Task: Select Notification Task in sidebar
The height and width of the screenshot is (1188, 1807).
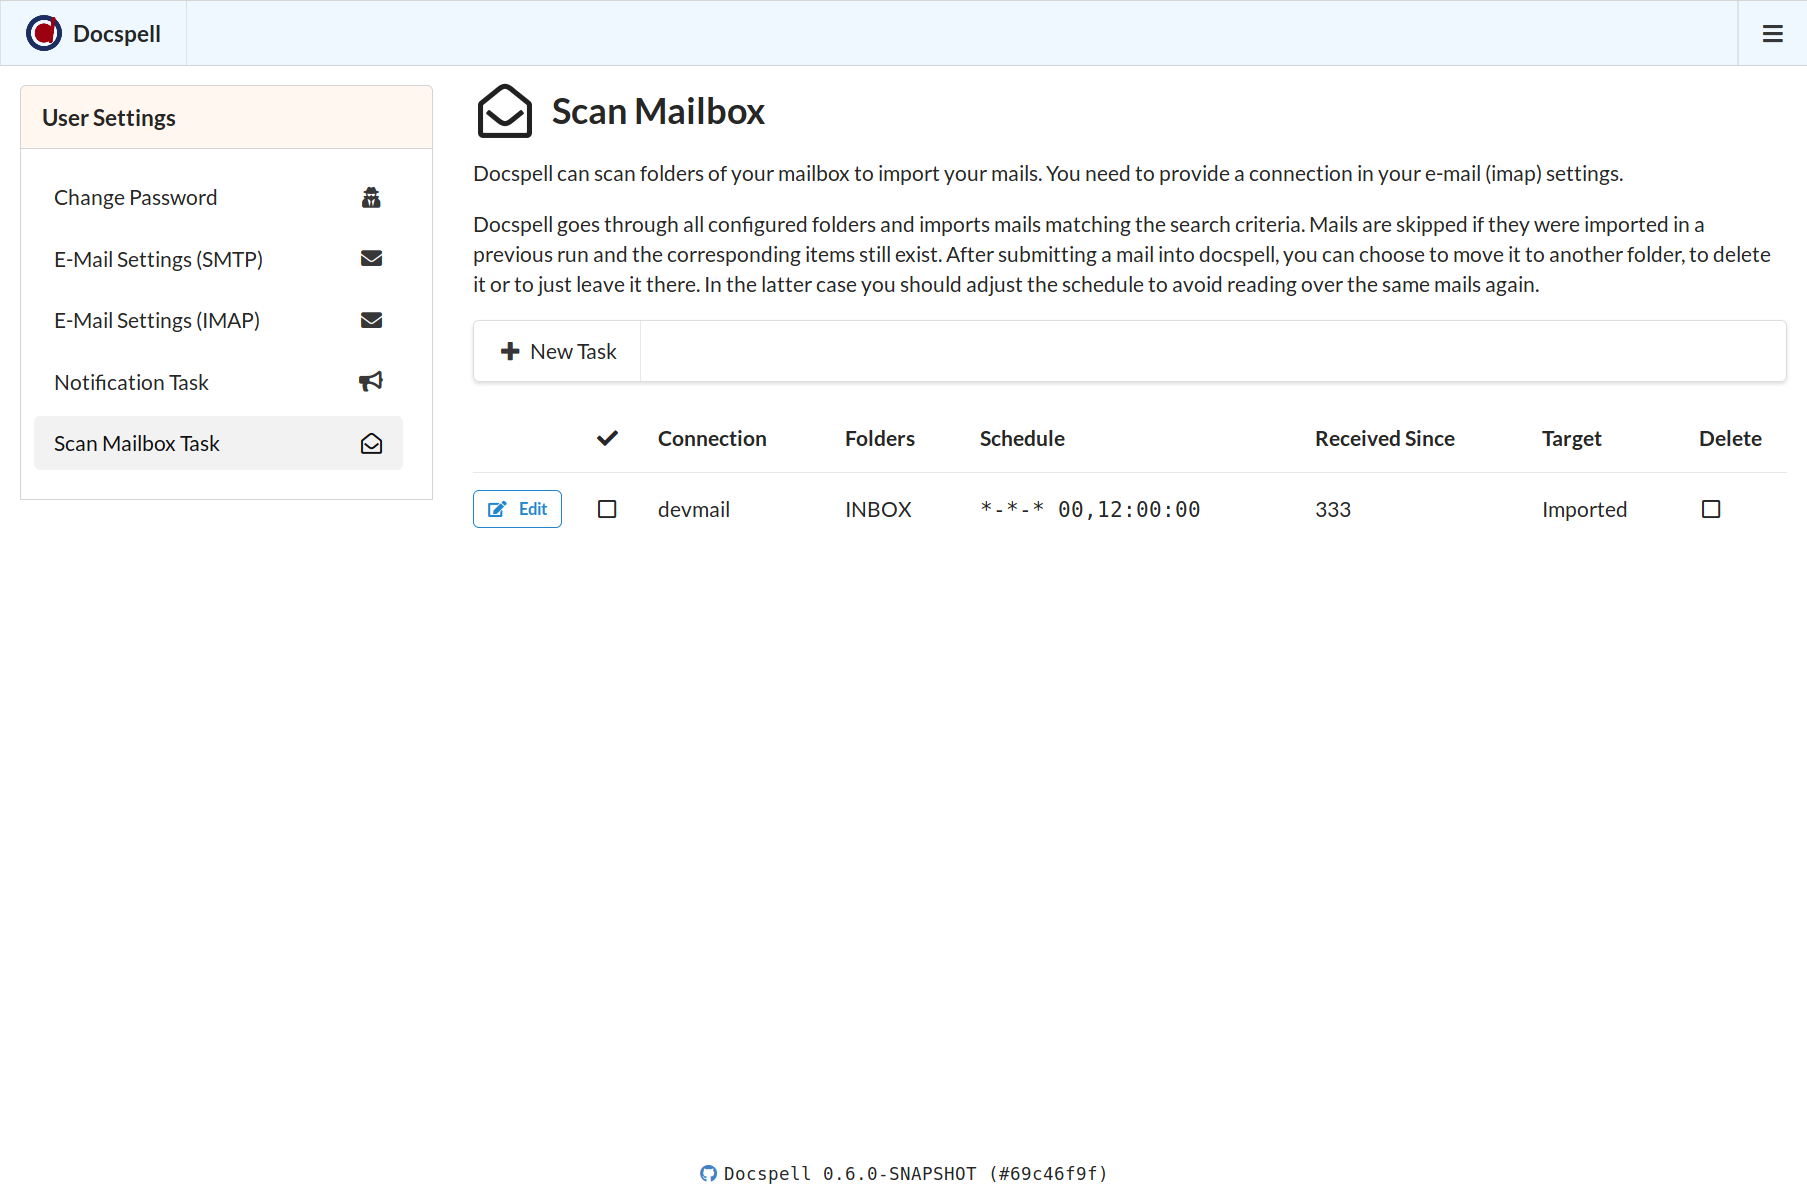Action: click(x=131, y=382)
